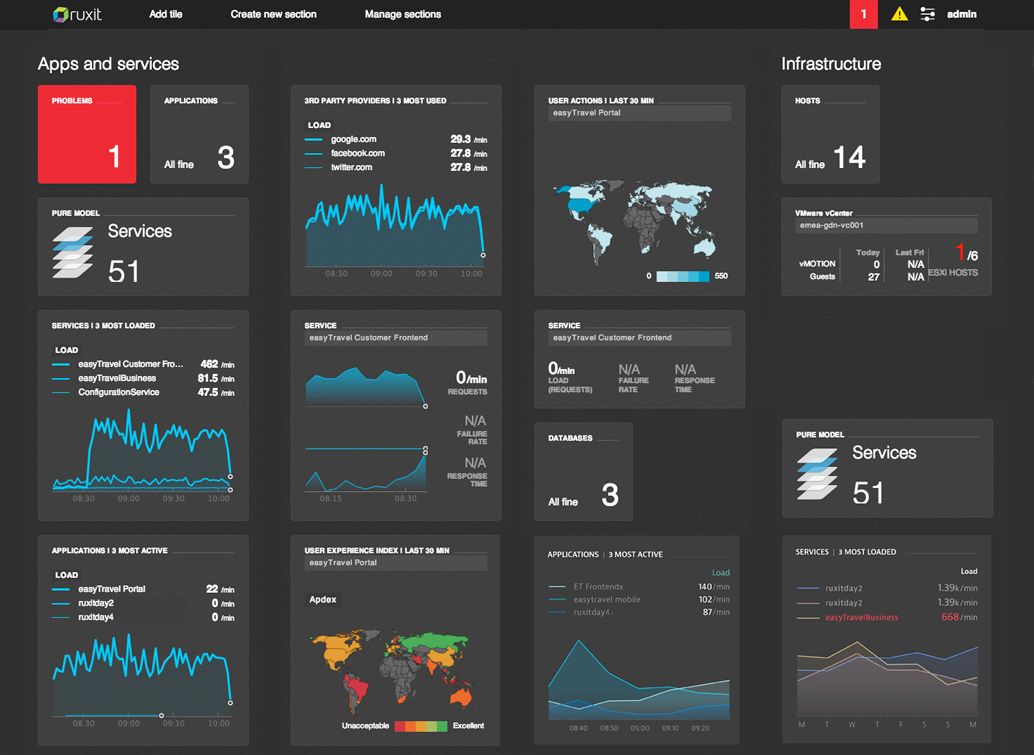Open the Databases 3 tile
Viewport: 1034px width, 755px height.
tap(583, 471)
